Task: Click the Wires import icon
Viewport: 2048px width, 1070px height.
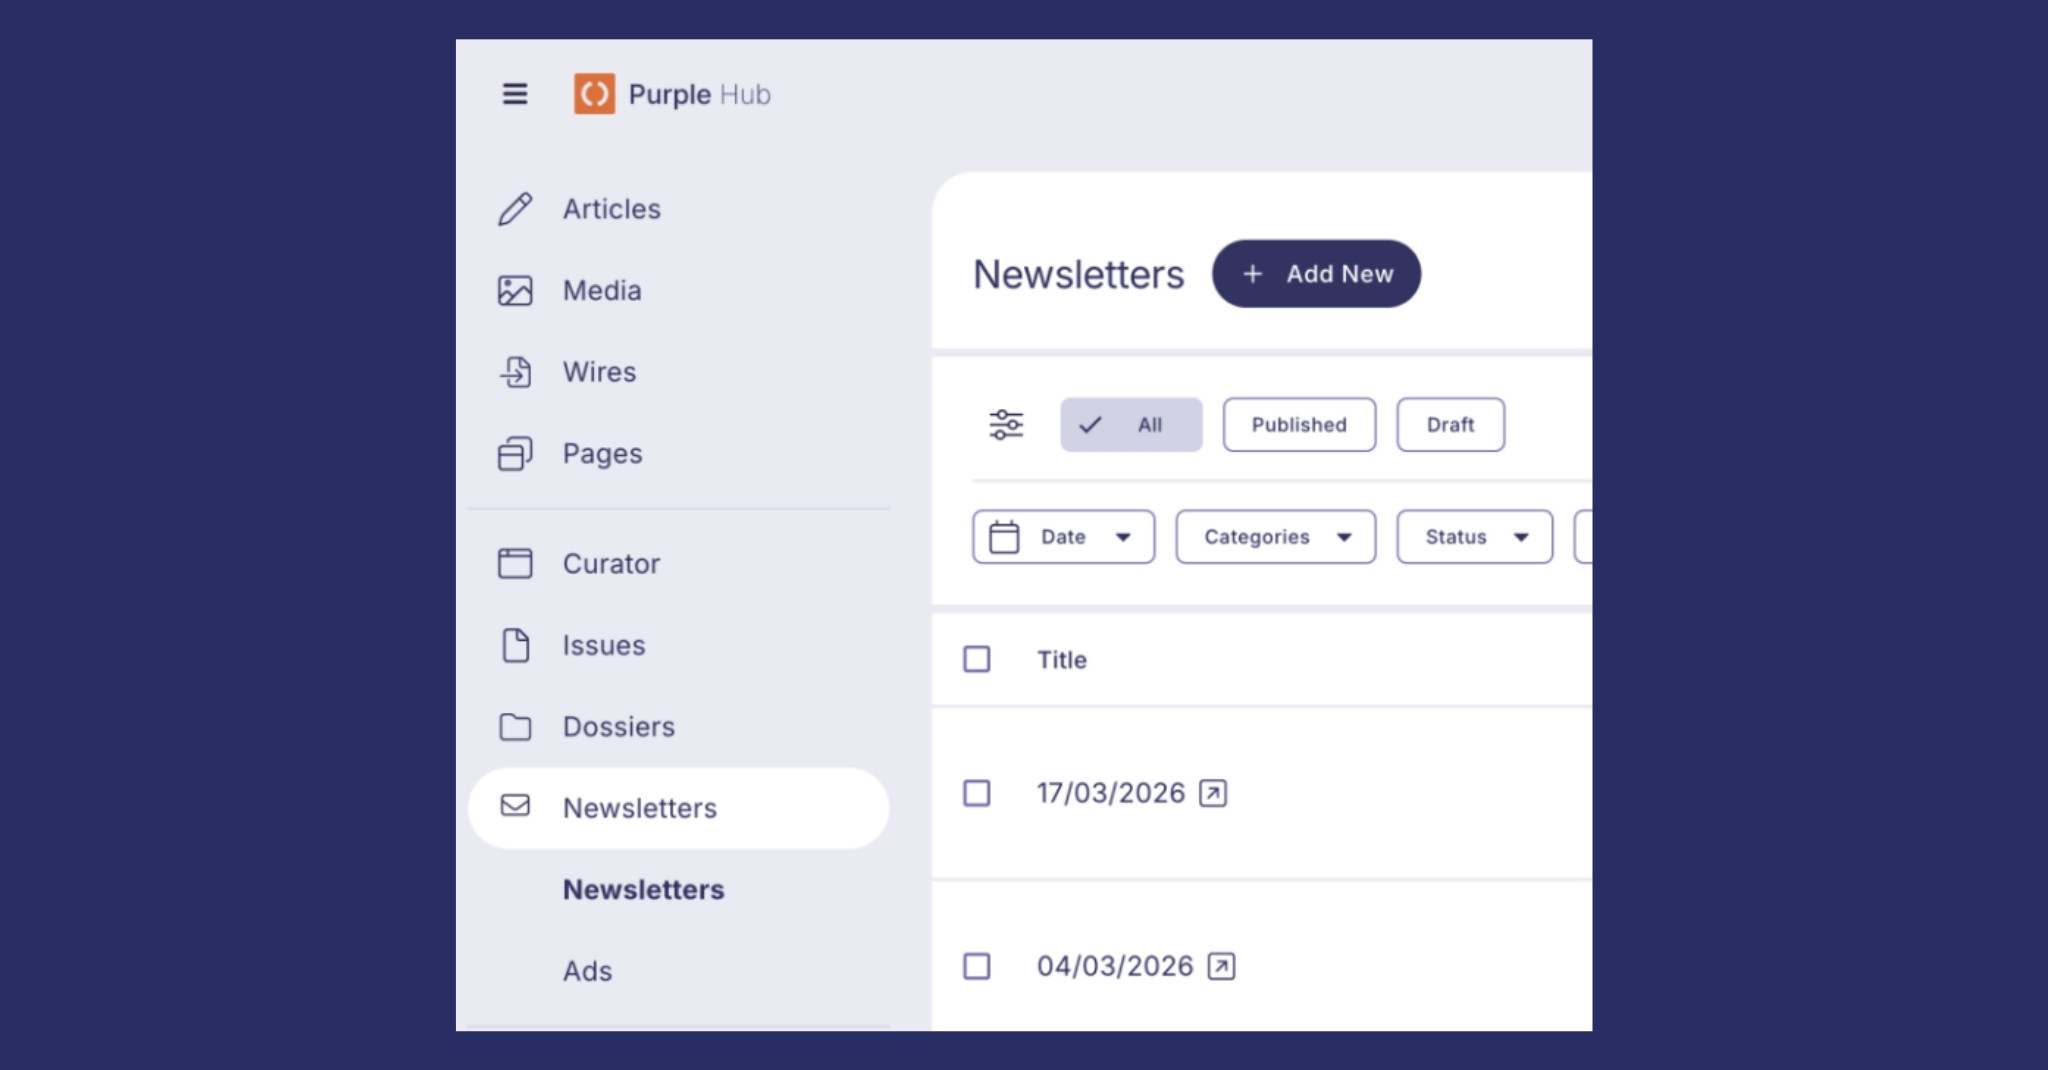Action: pos(515,372)
